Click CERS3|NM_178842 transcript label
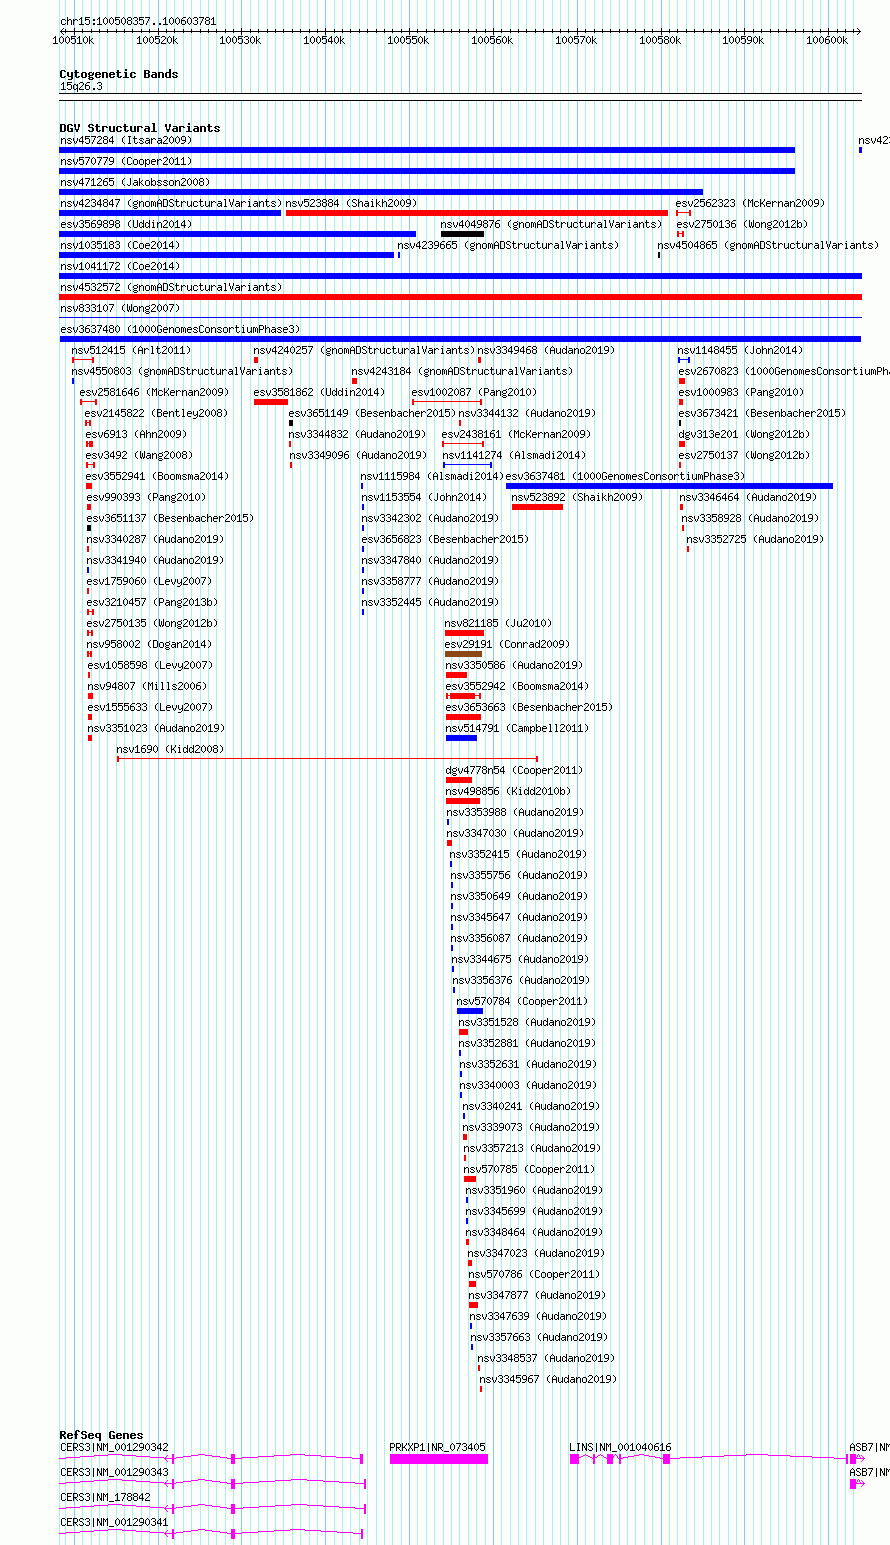The height and width of the screenshot is (1545, 890). [x=105, y=1497]
